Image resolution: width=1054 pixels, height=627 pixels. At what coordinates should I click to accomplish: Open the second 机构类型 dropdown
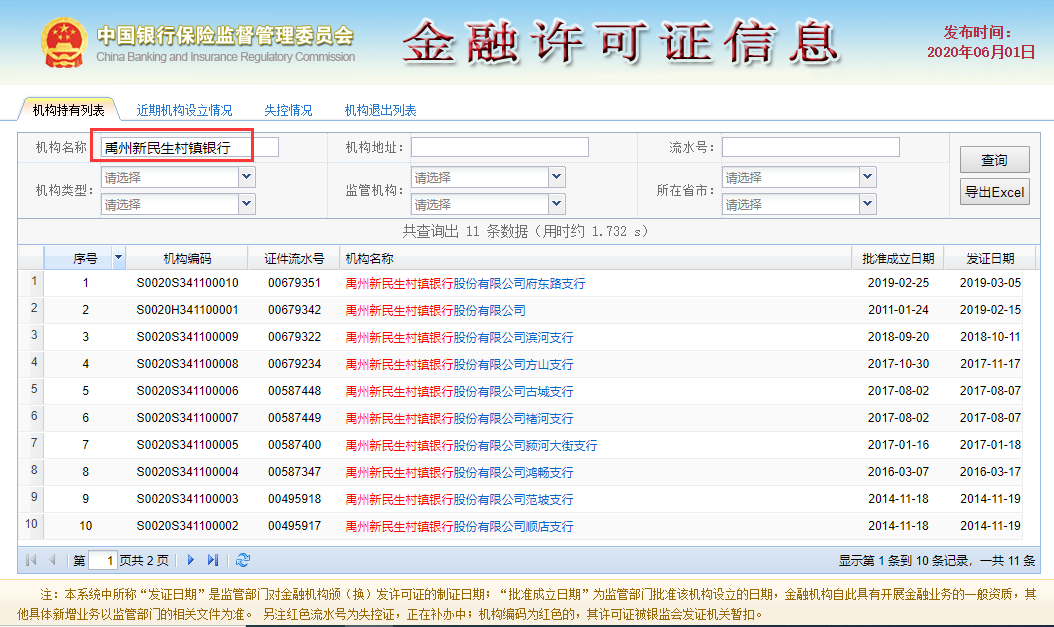coord(247,204)
